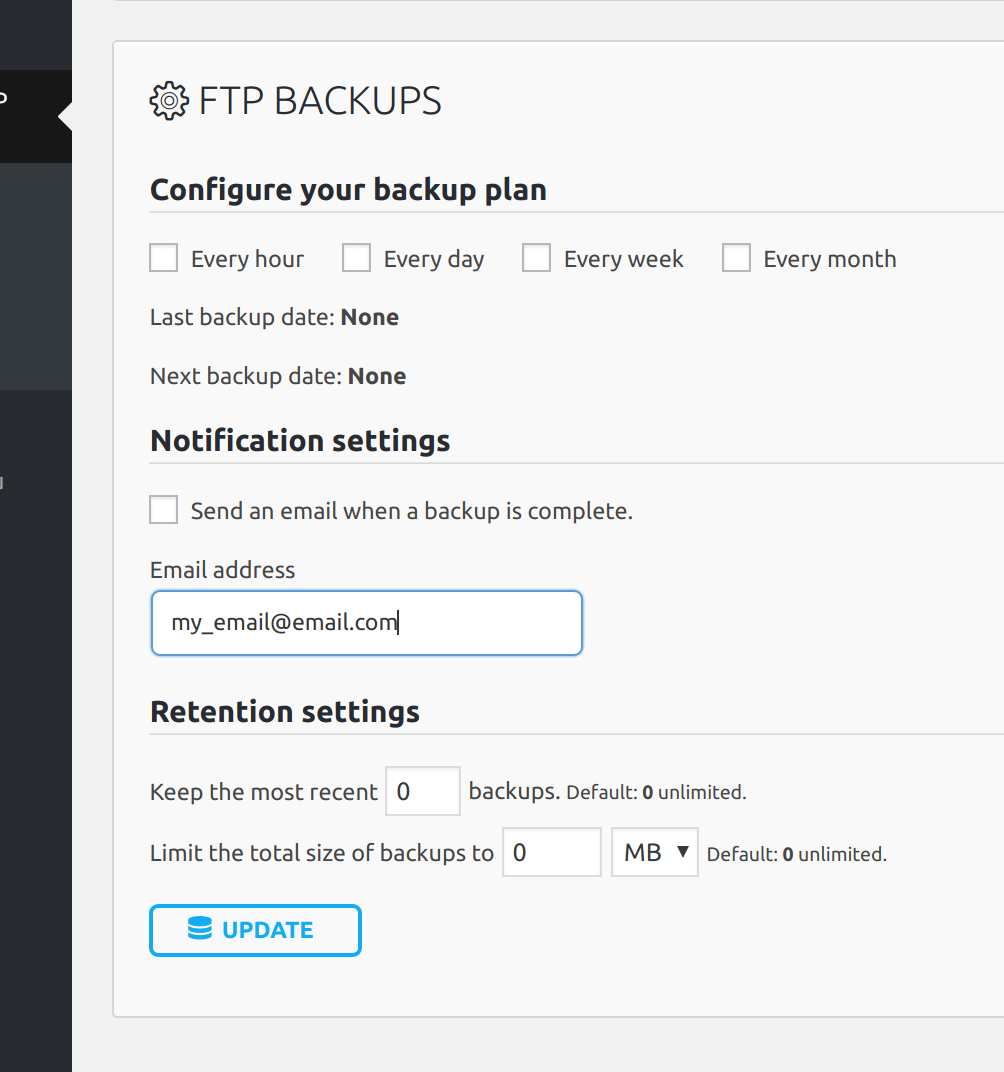Click the Last backup date text
This screenshot has height=1072, width=1004.
274,318
